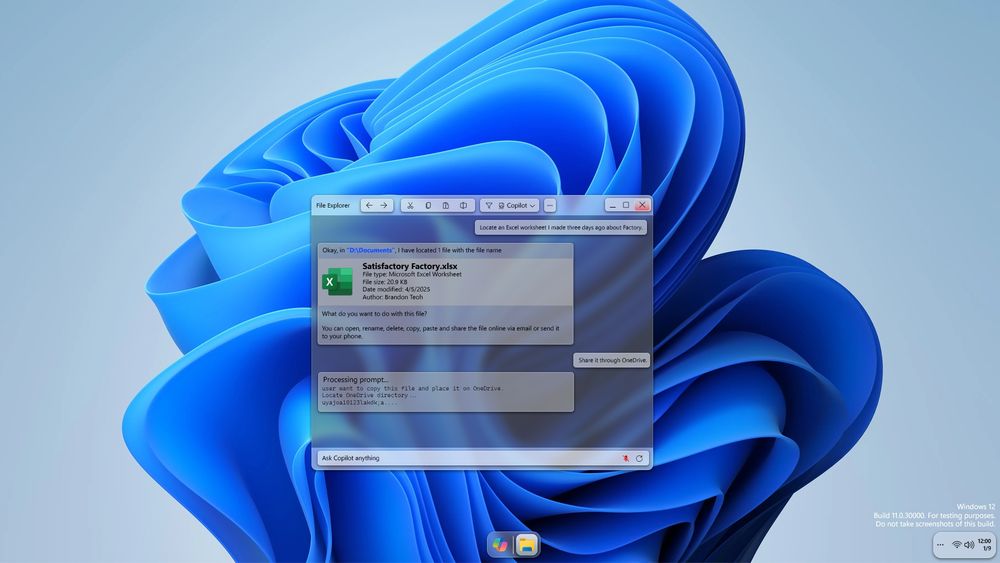This screenshot has height=563, width=1000.
Task: Click the 'Date modified: 4/5/2025' line
Action: 396,289
